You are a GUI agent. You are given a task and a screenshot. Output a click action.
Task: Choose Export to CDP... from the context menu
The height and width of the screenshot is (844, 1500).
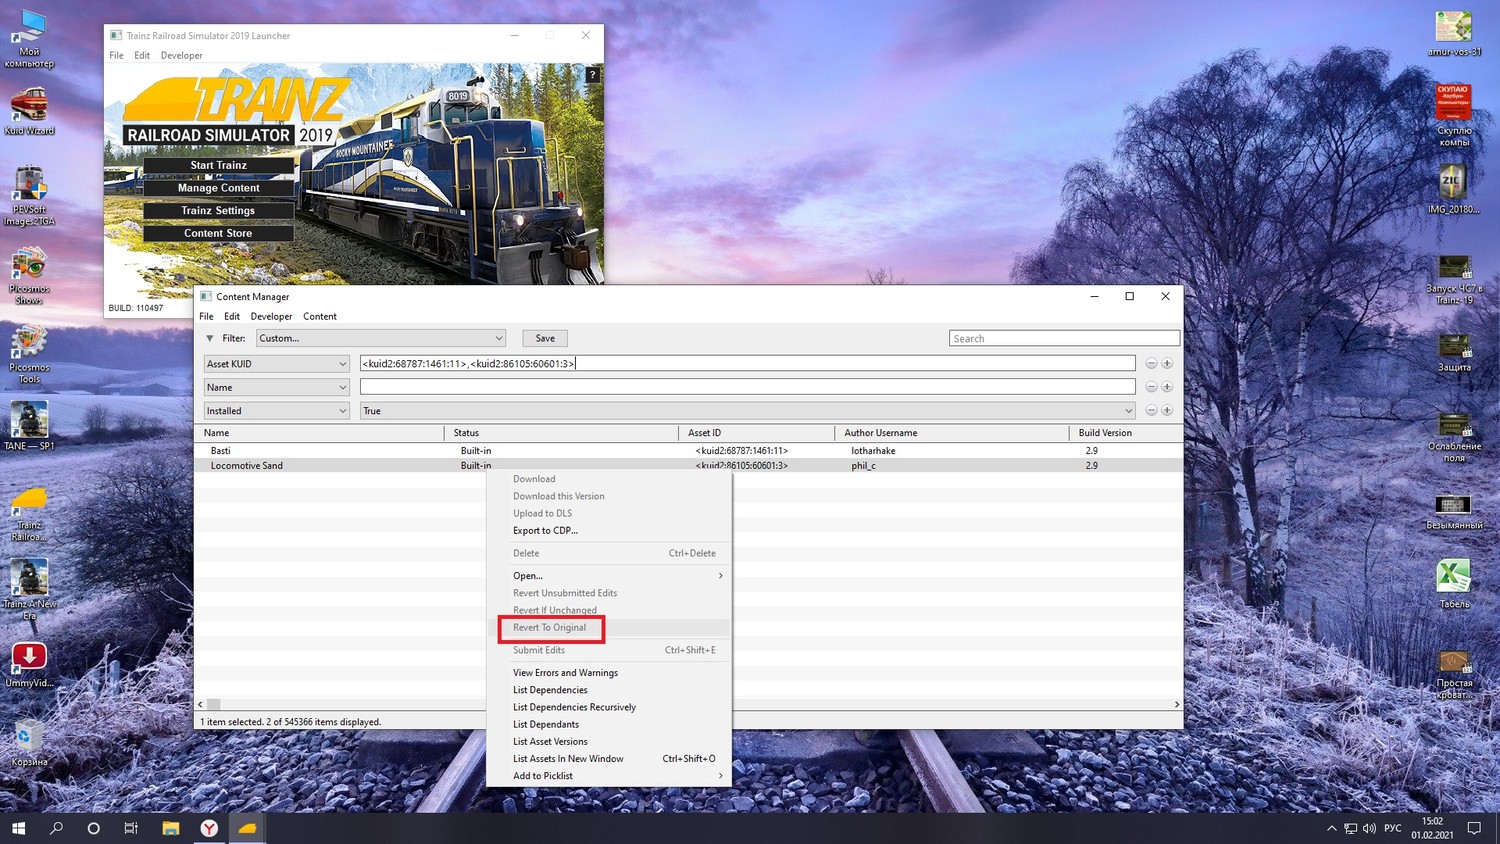click(545, 531)
